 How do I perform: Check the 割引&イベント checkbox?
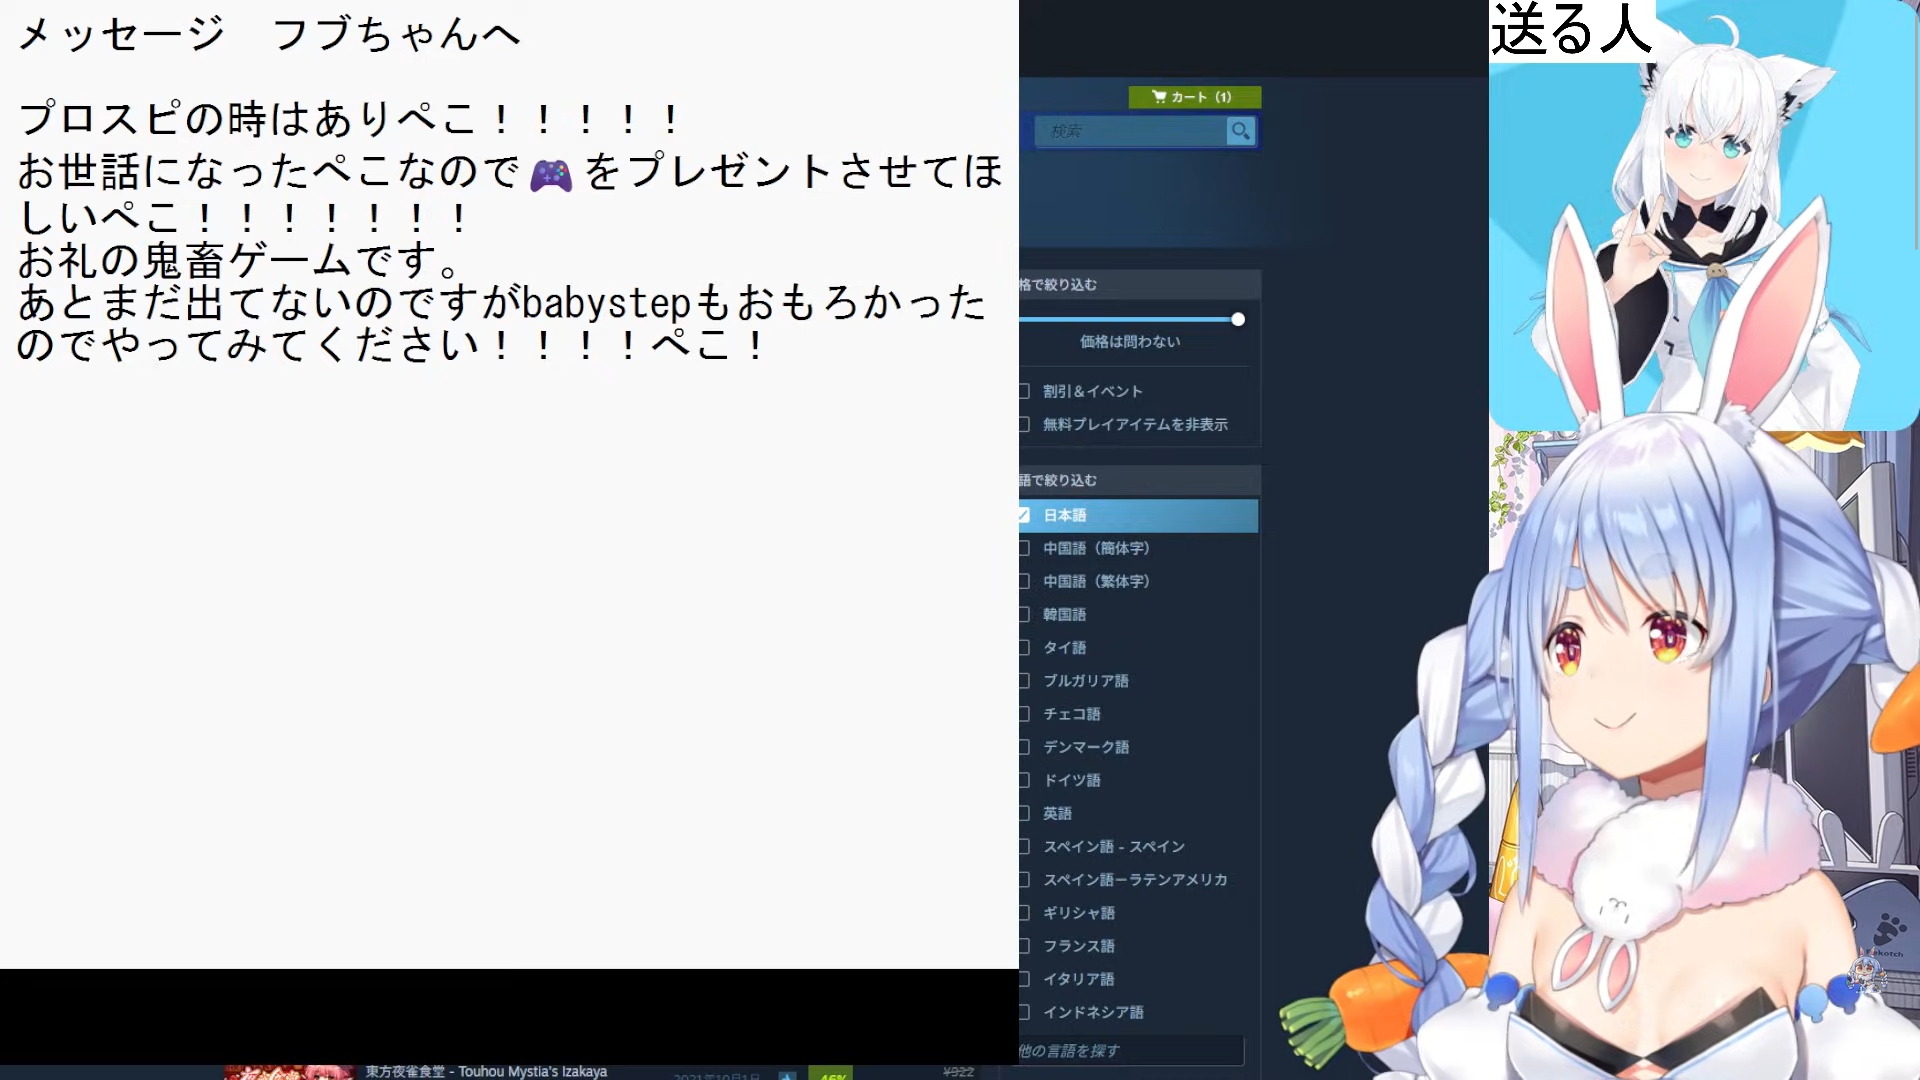pyautogui.click(x=1024, y=391)
